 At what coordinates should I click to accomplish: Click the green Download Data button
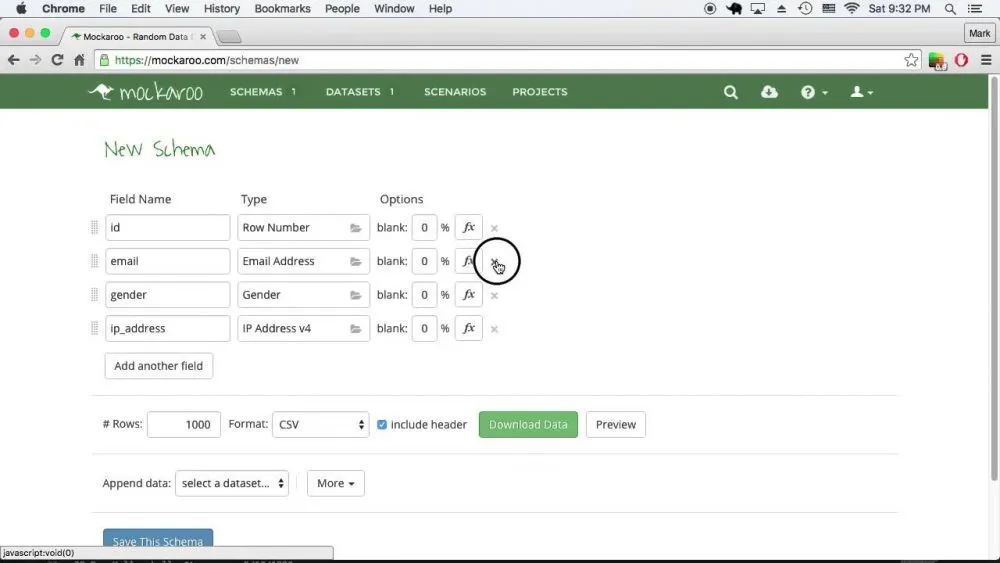click(528, 425)
